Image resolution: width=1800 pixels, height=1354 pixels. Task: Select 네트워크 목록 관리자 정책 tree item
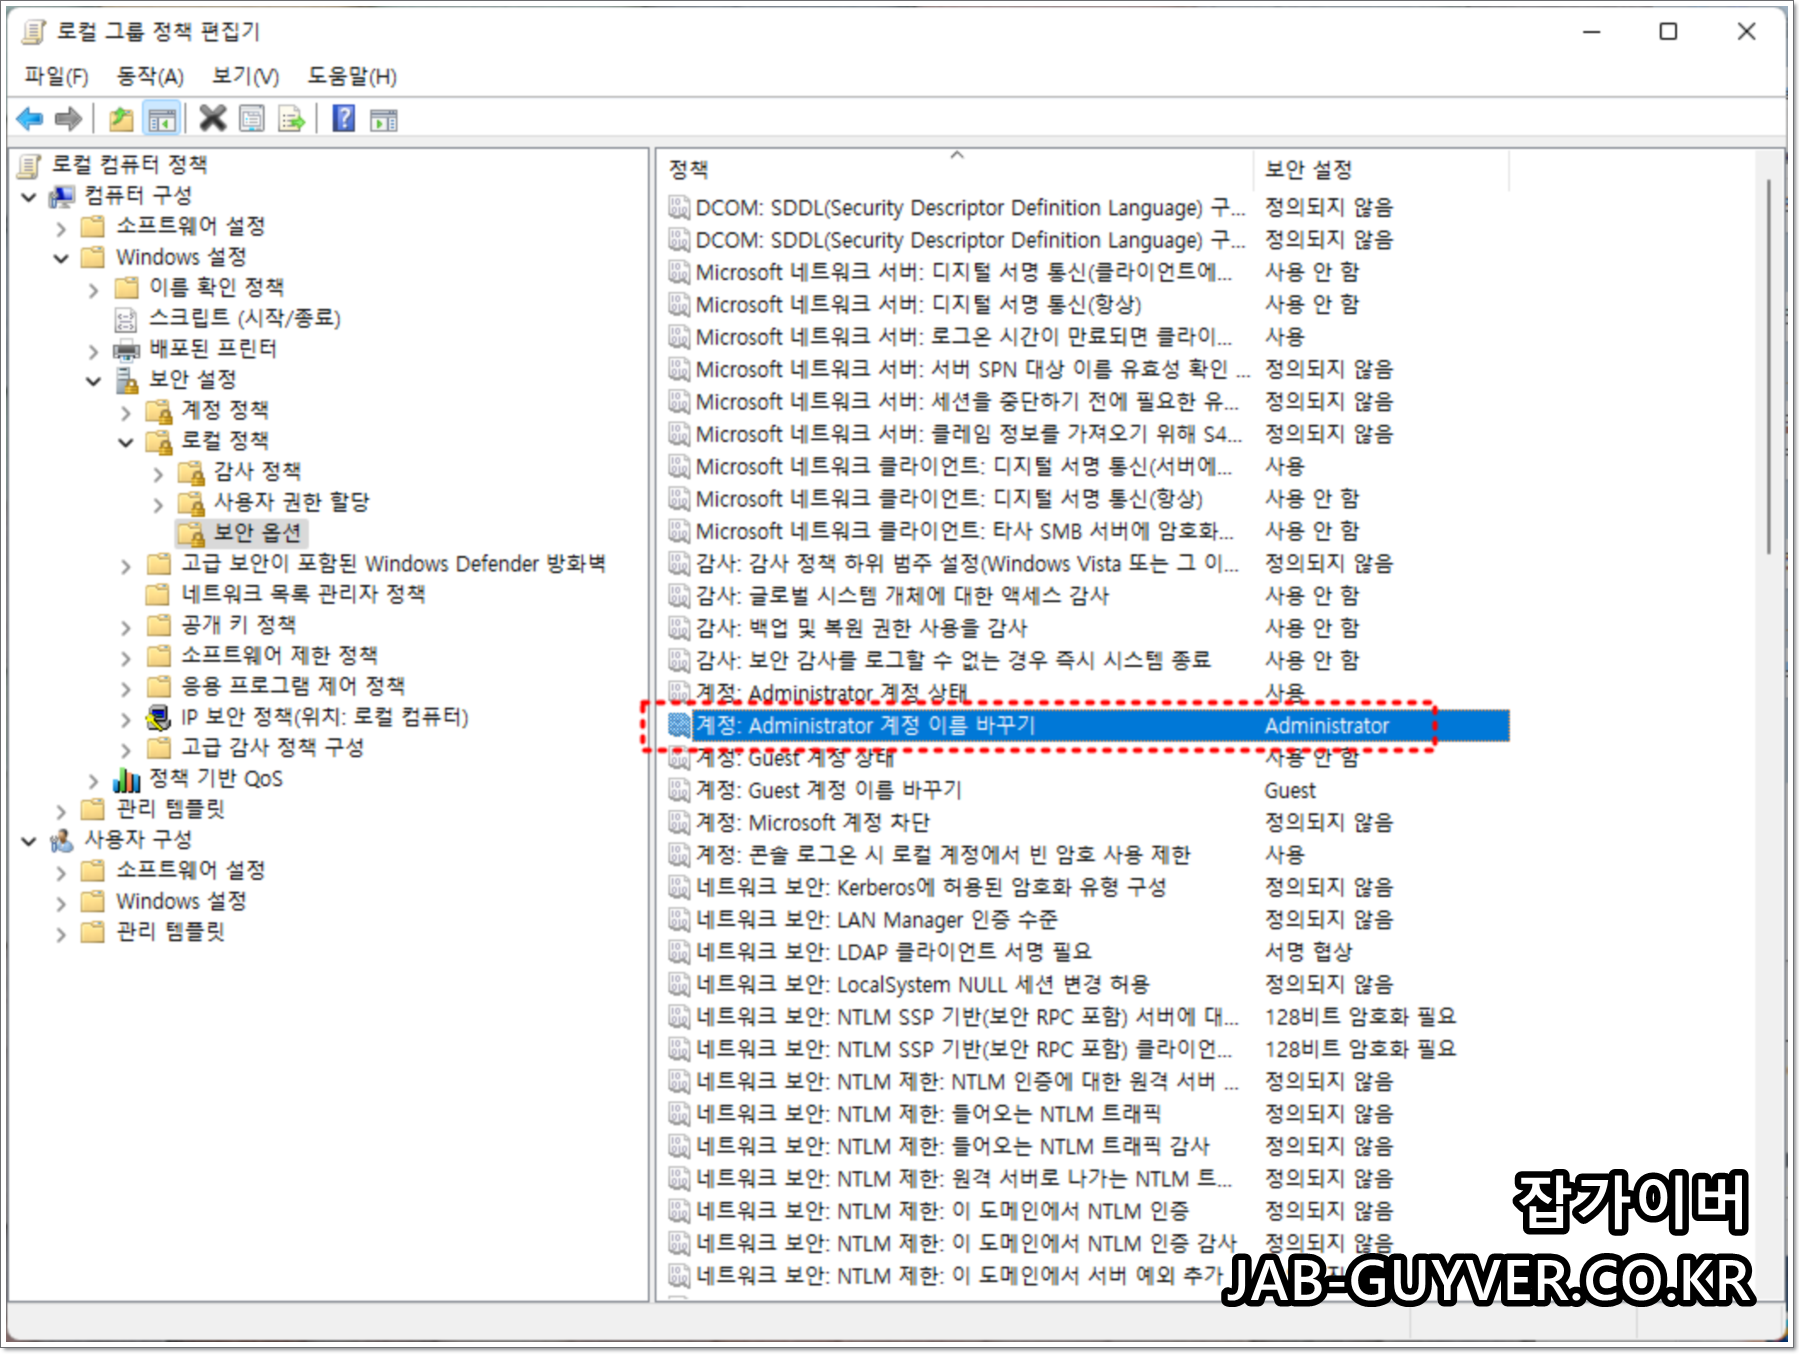point(303,594)
